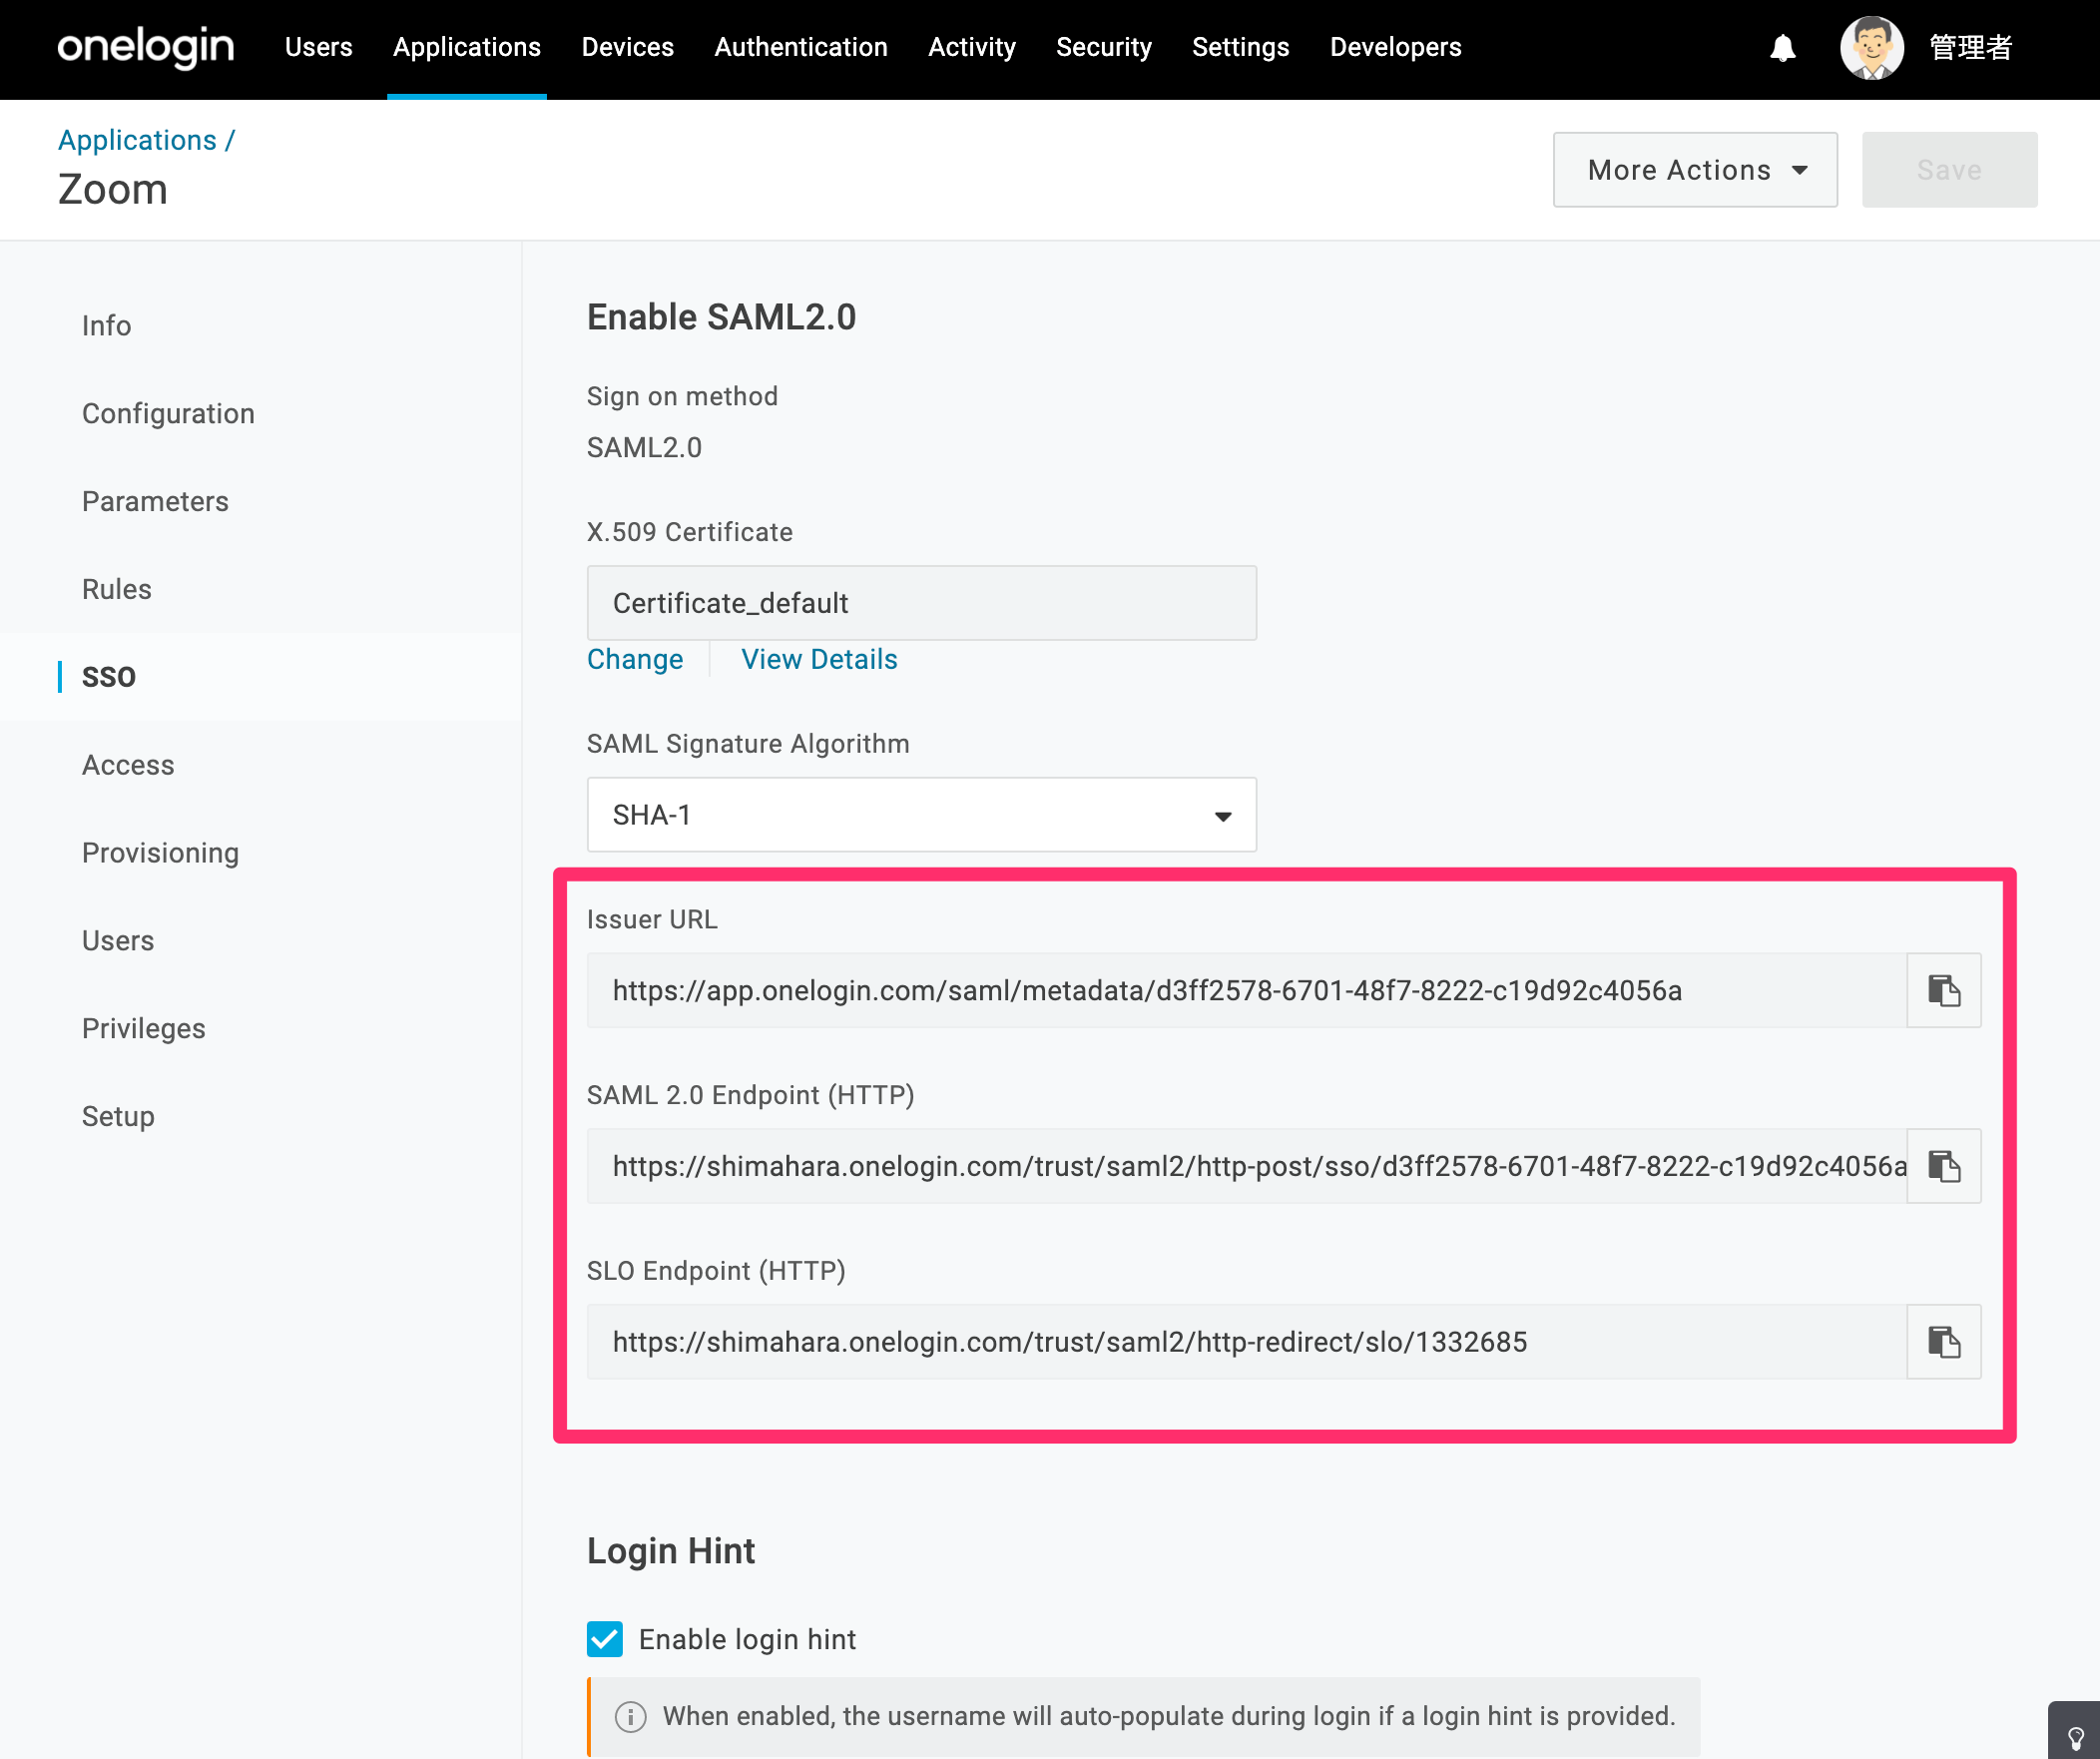This screenshot has height=1759, width=2100.
Task: Go back via the Applications breadcrumb
Action: [137, 140]
